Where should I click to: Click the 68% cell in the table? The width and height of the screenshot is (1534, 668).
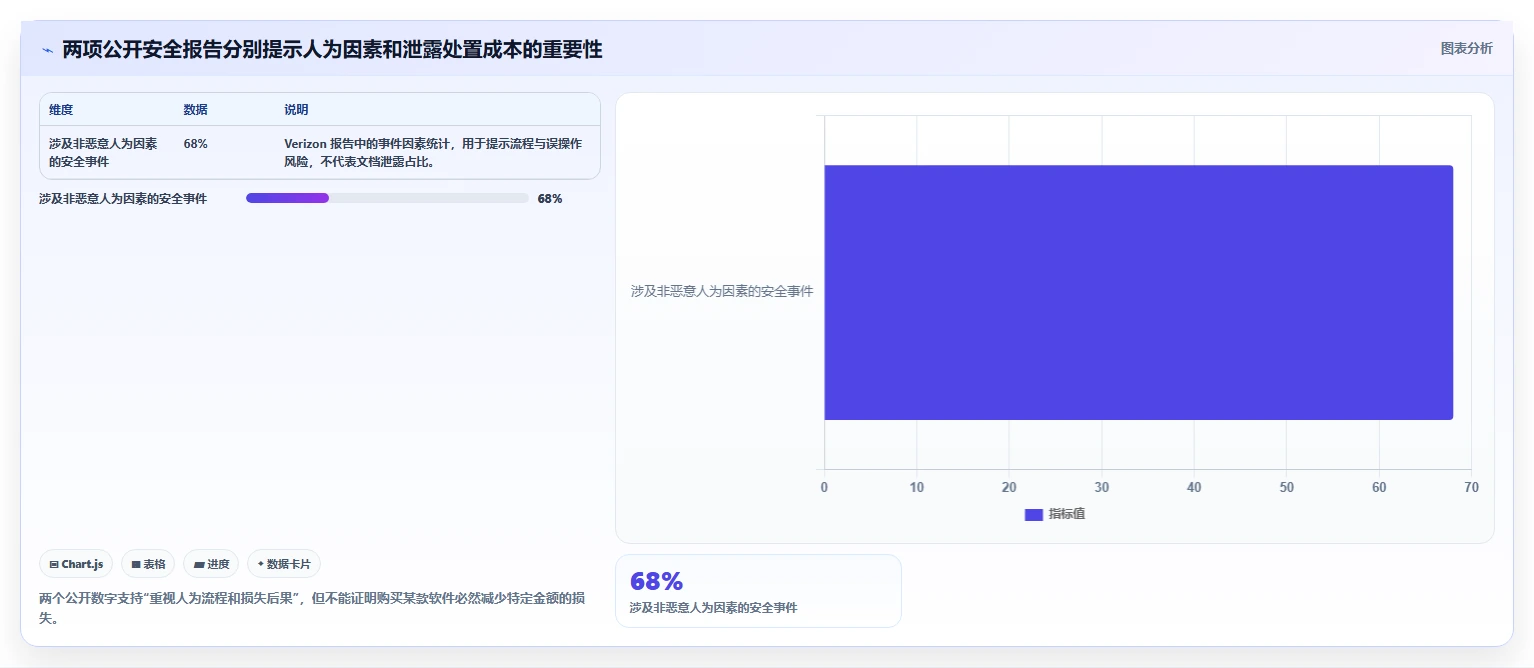coord(196,144)
